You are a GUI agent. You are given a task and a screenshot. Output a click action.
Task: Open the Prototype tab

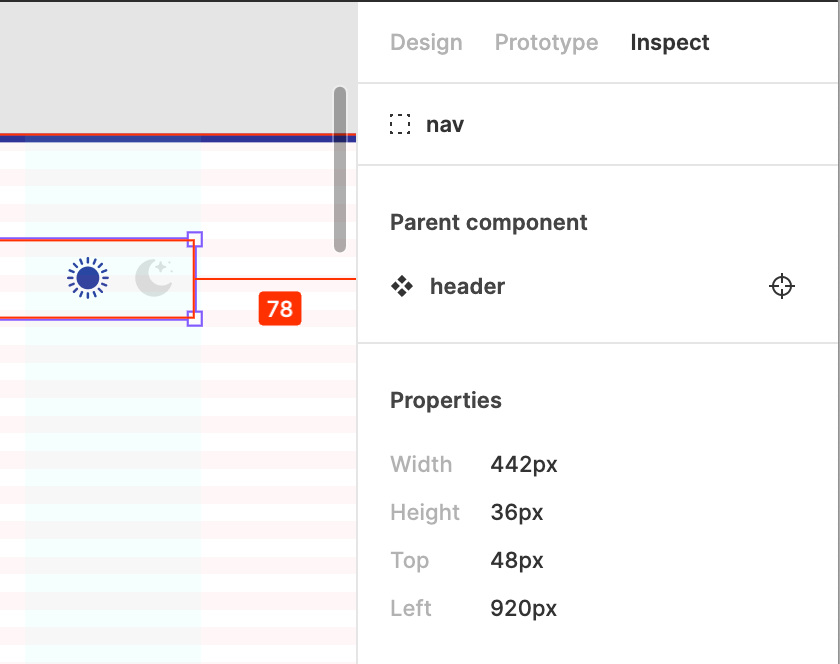[546, 42]
